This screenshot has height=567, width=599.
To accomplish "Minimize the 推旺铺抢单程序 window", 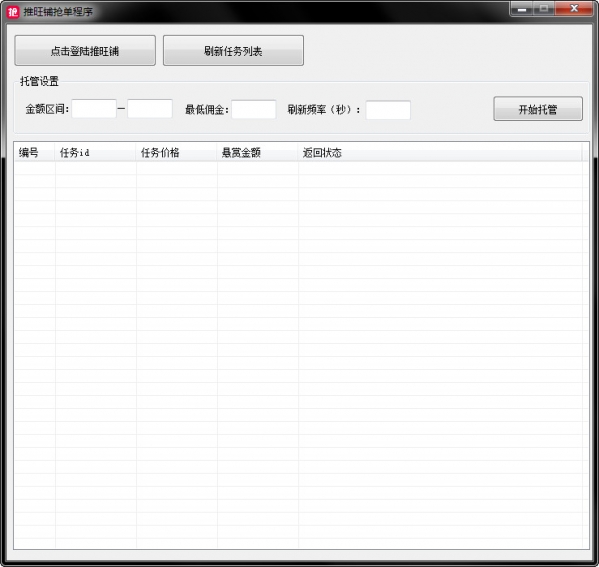I will point(522,8).
